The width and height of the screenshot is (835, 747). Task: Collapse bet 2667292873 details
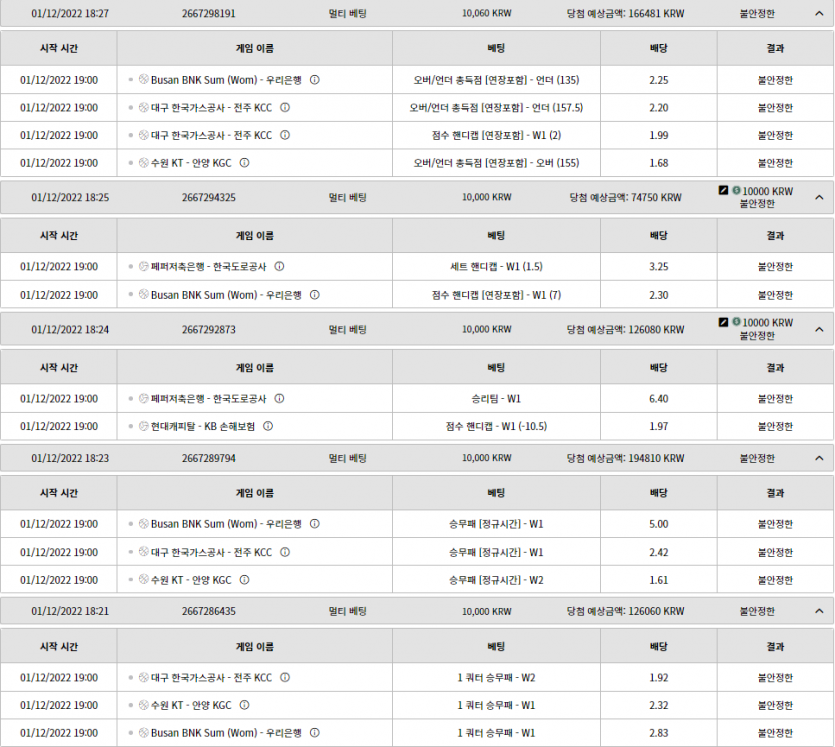tap(819, 330)
